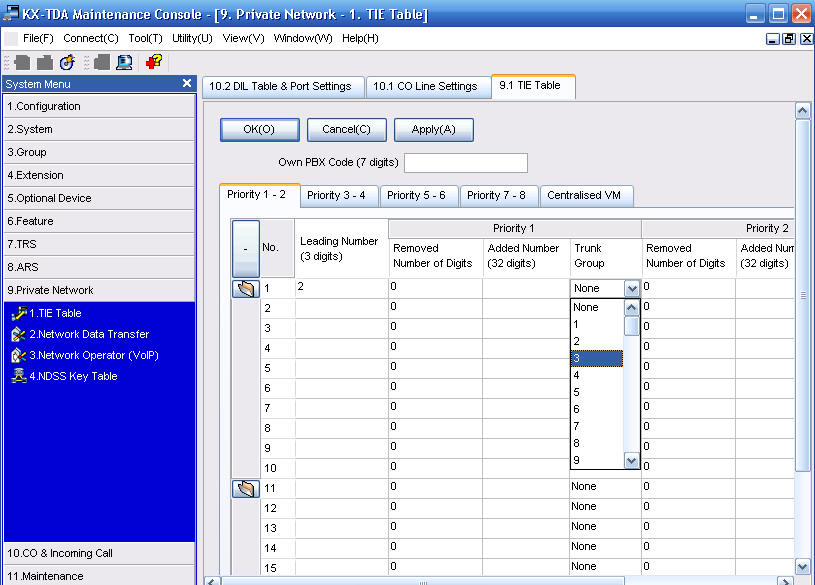Click the Trunk Group None cell in row 13

point(605,527)
